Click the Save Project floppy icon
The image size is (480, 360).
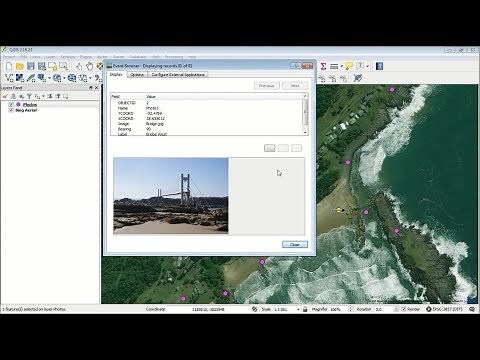[x=31, y=66]
